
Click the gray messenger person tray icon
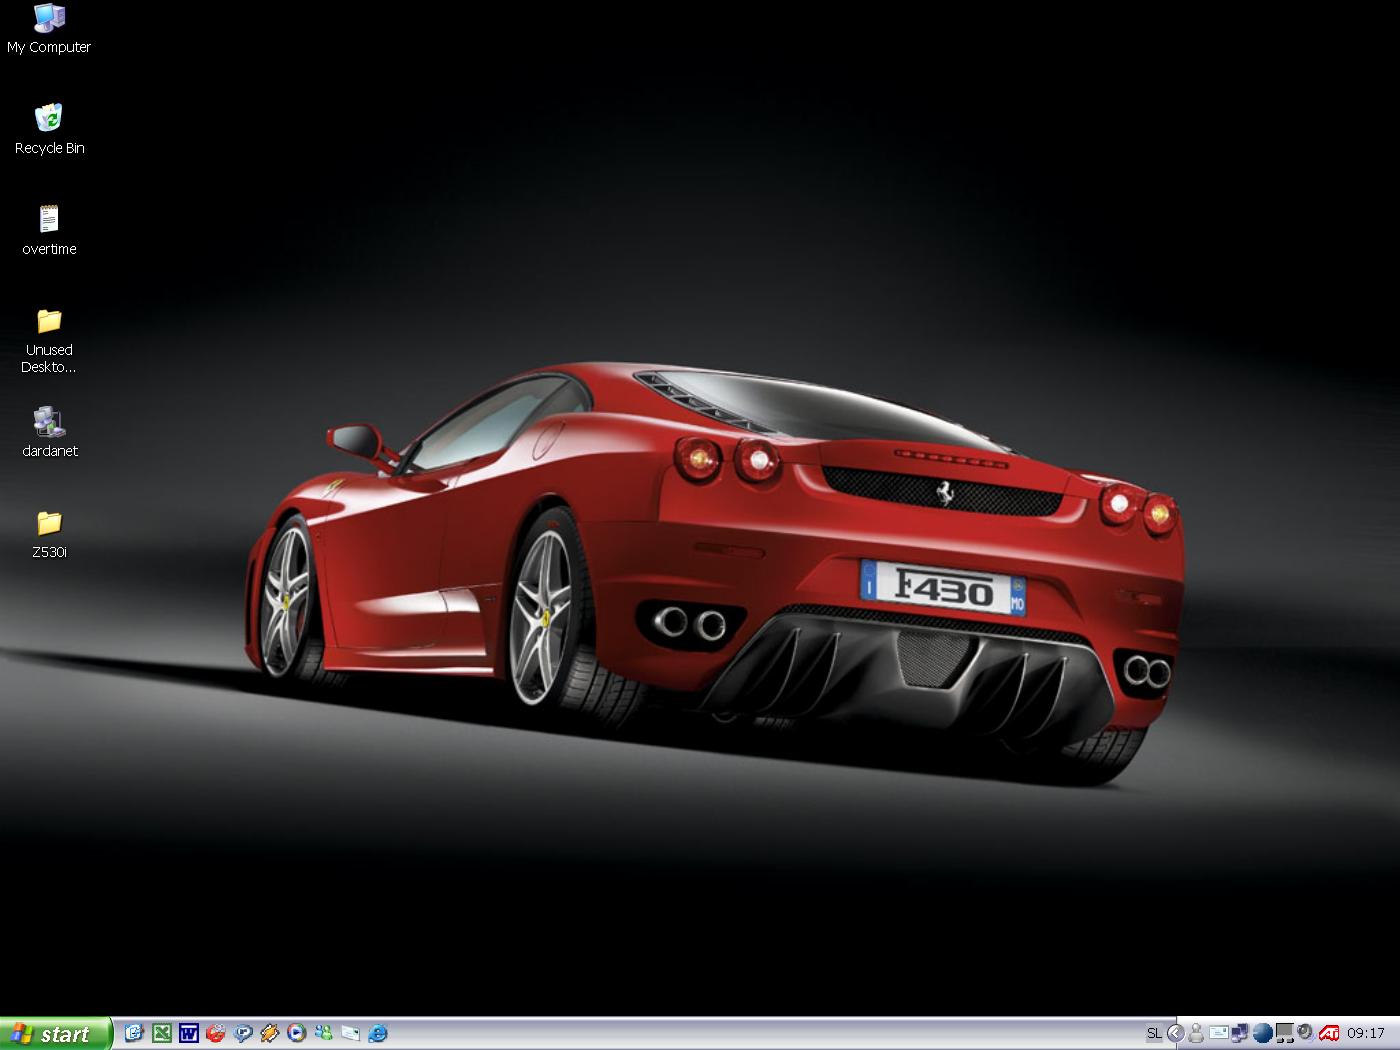click(1196, 1033)
